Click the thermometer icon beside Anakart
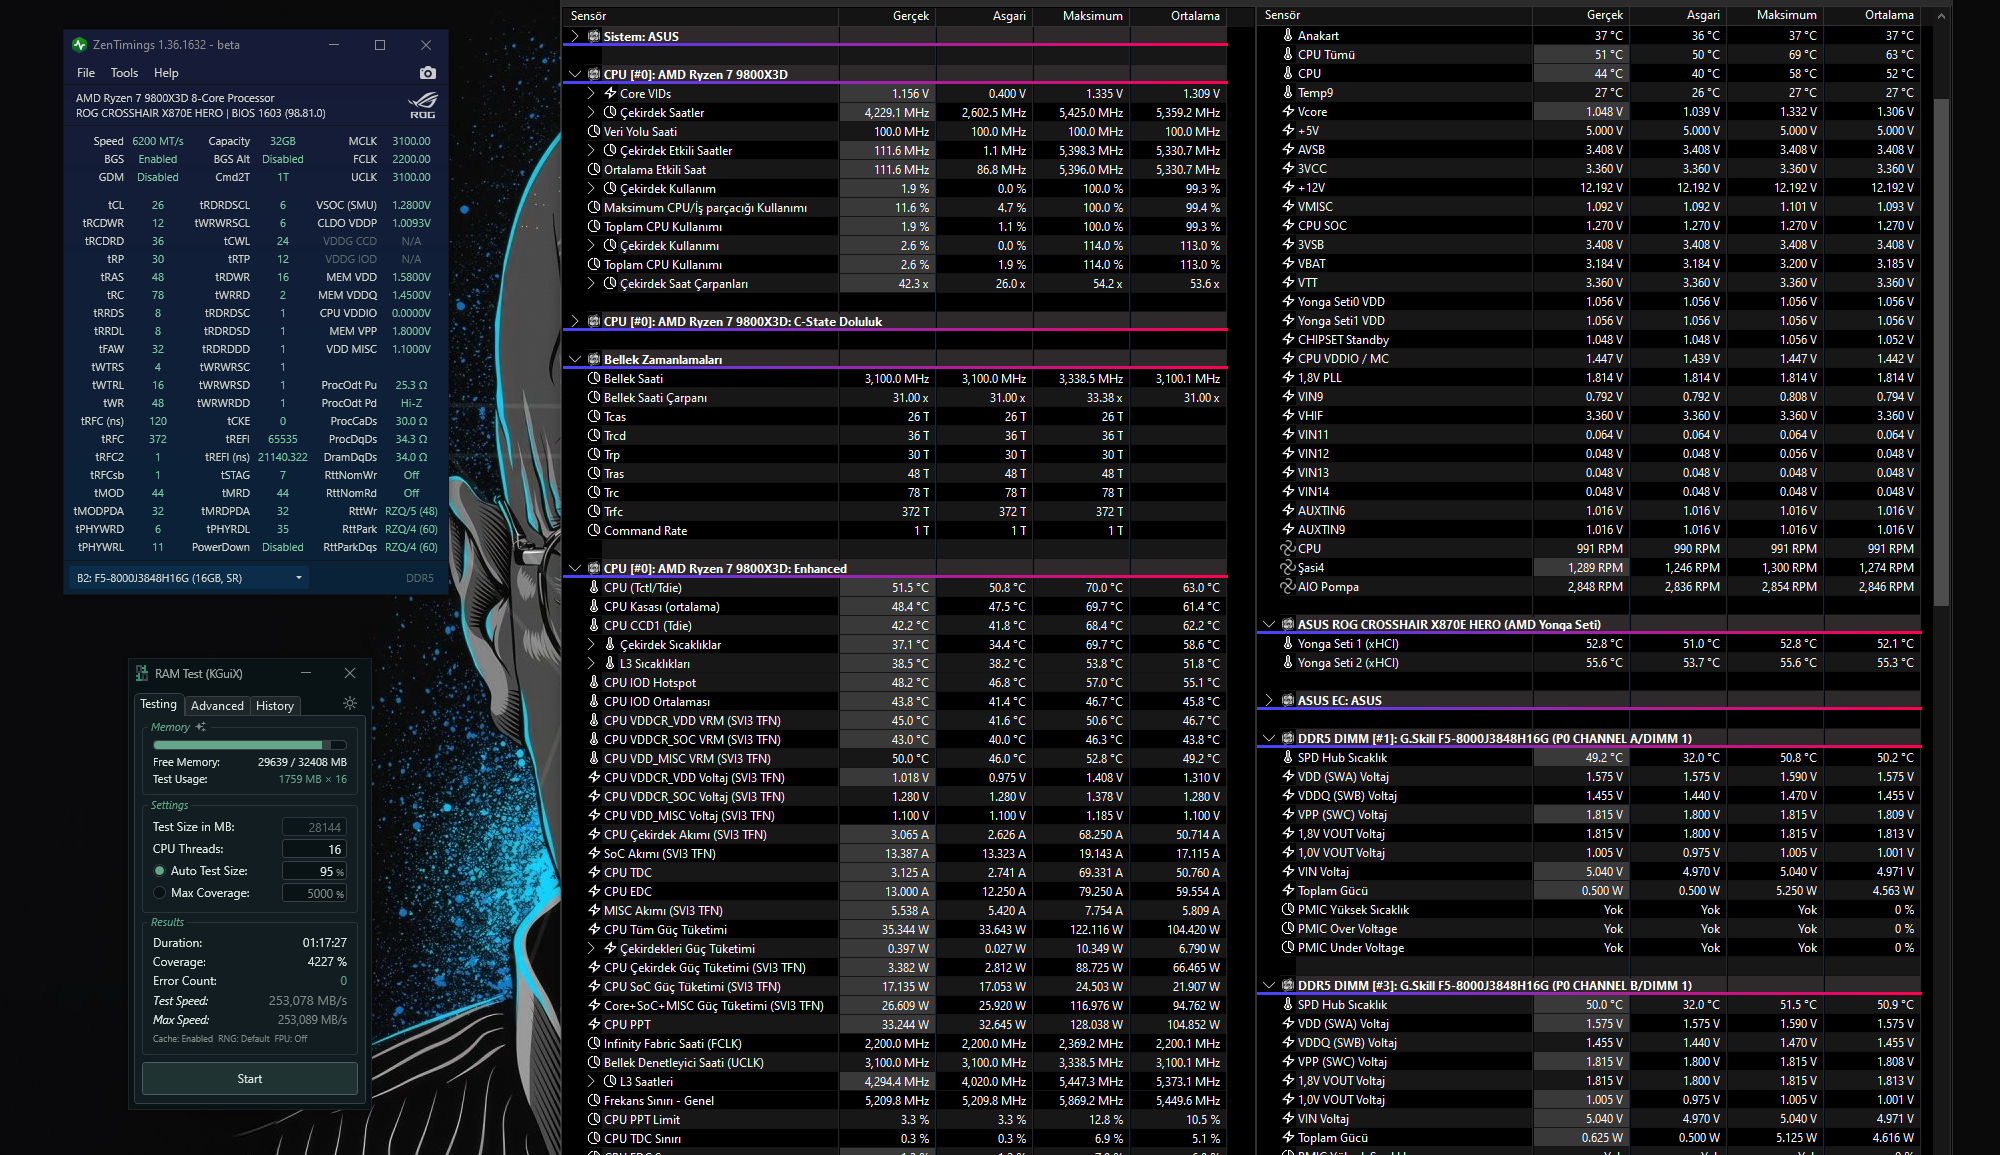The height and width of the screenshot is (1155, 2000). click(1288, 36)
